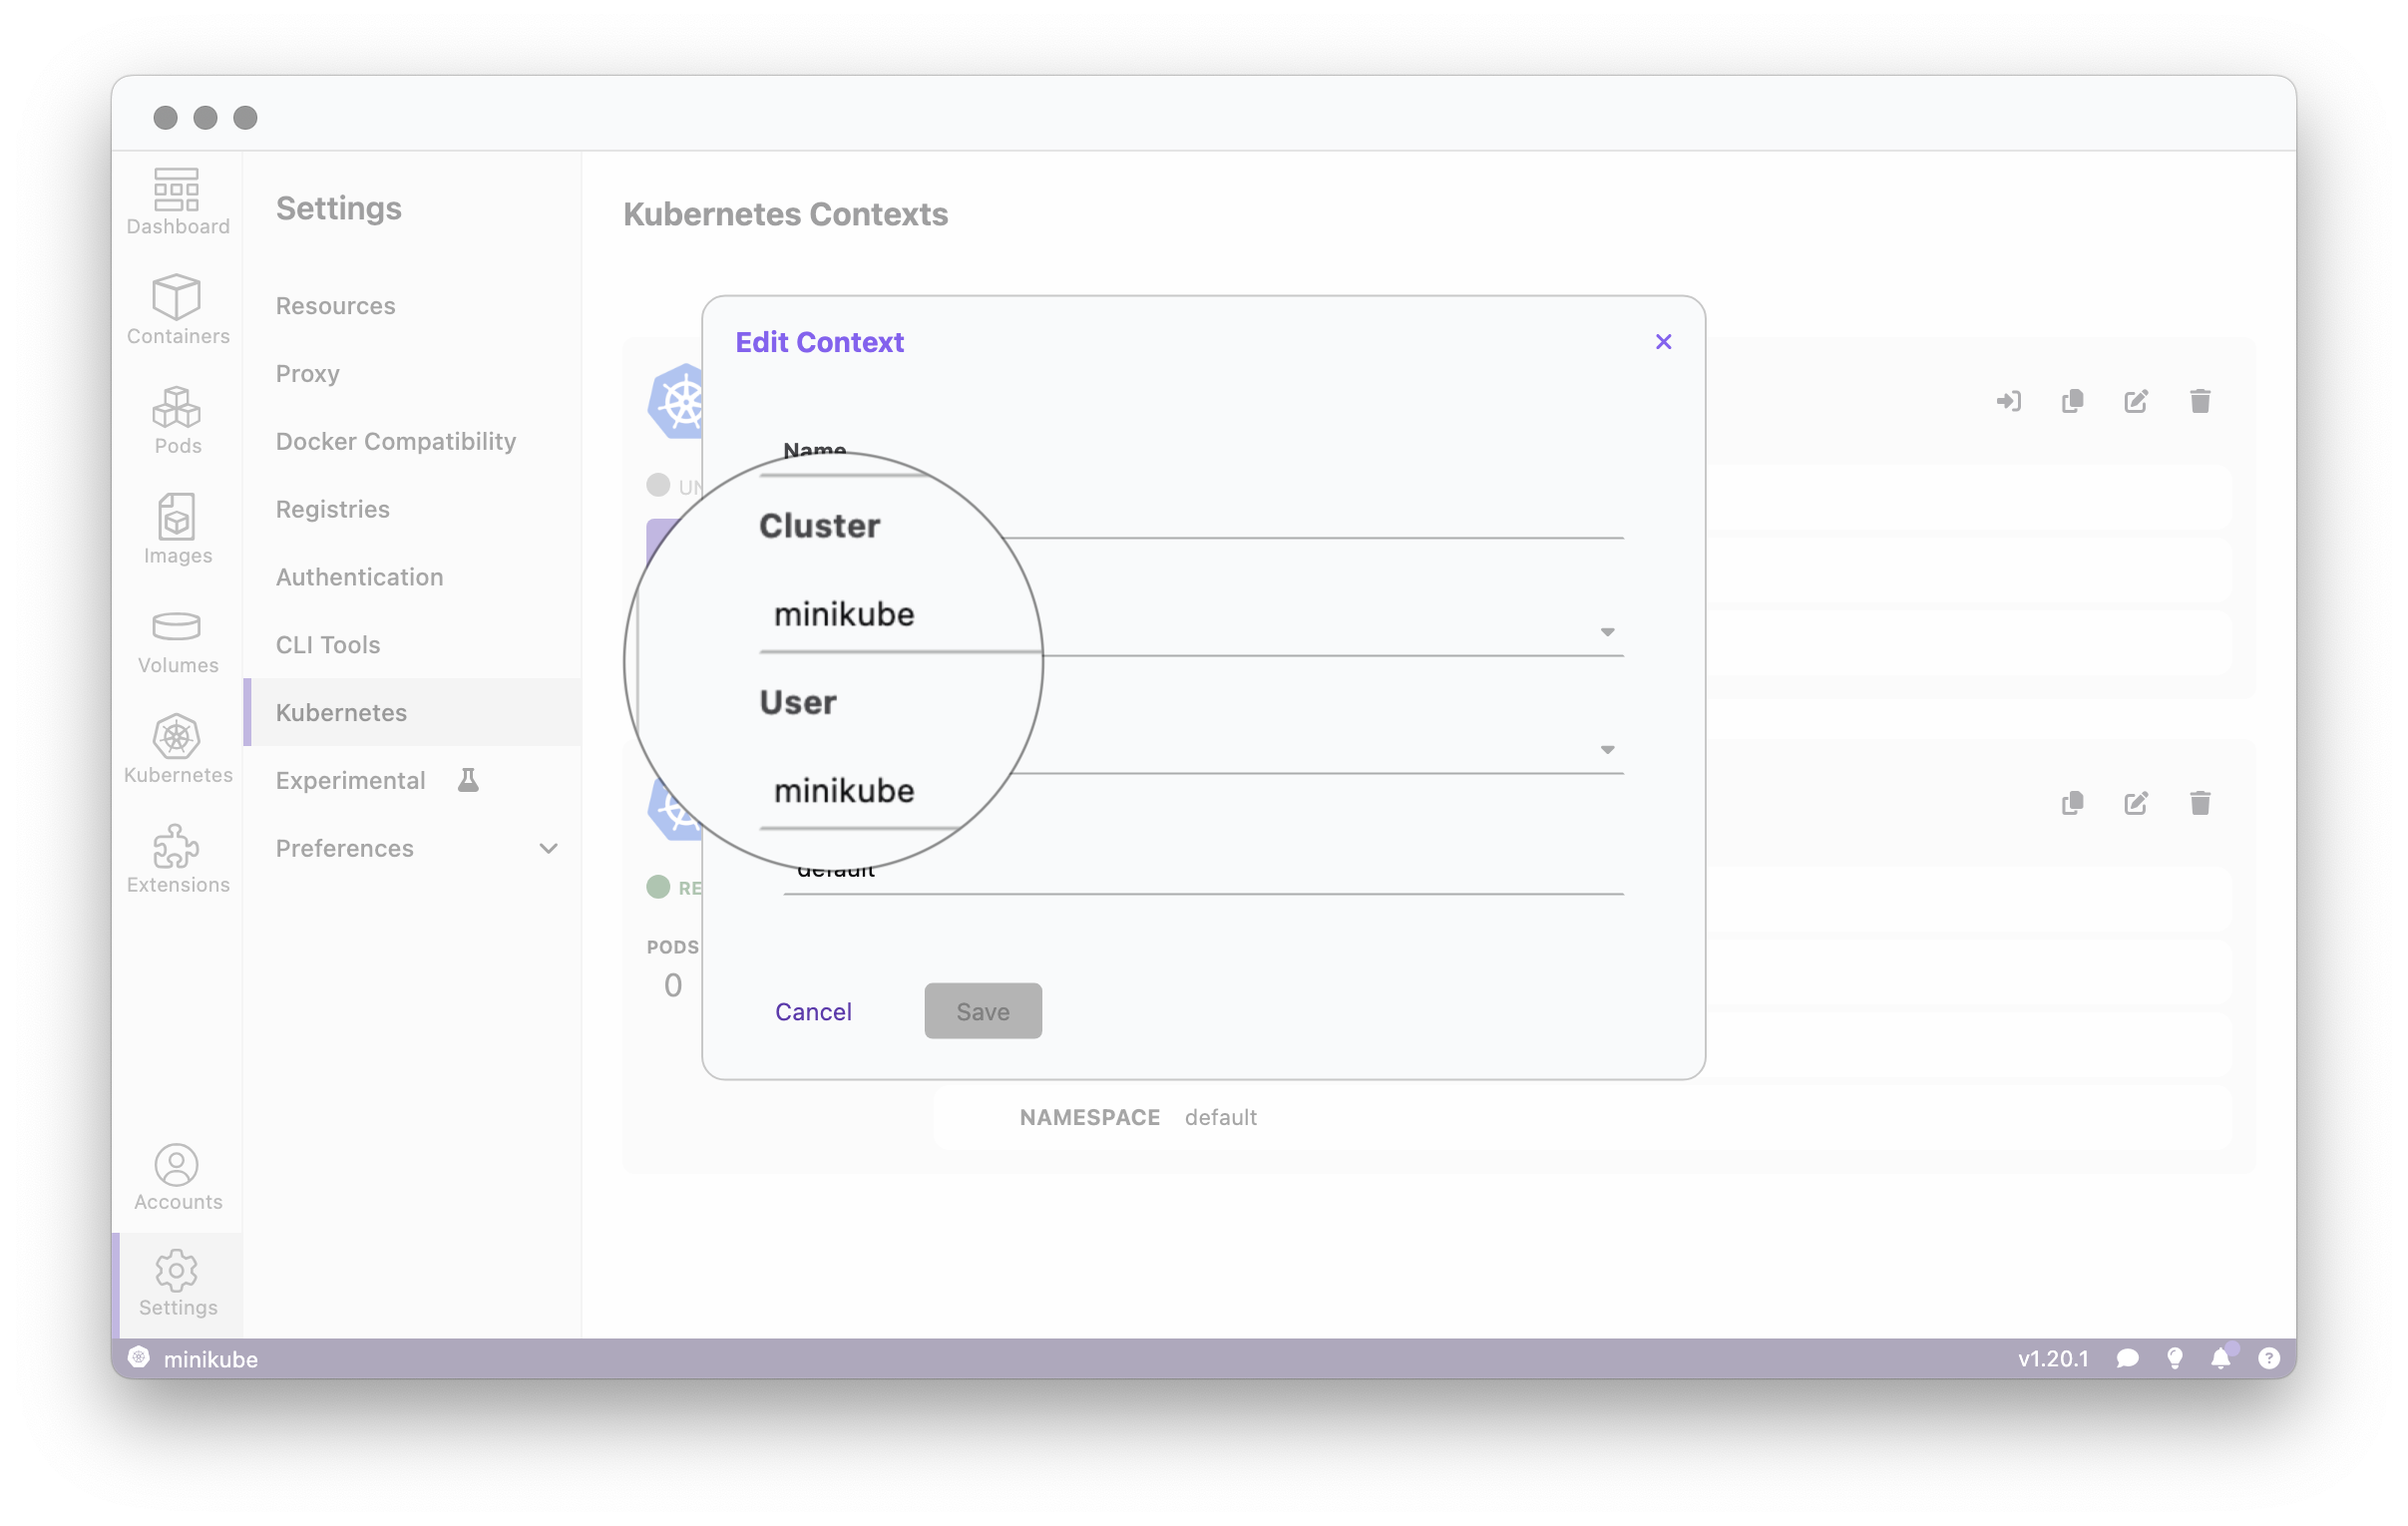Image resolution: width=2408 pixels, height=1526 pixels.
Task: Open the Containers page
Action: 176,310
